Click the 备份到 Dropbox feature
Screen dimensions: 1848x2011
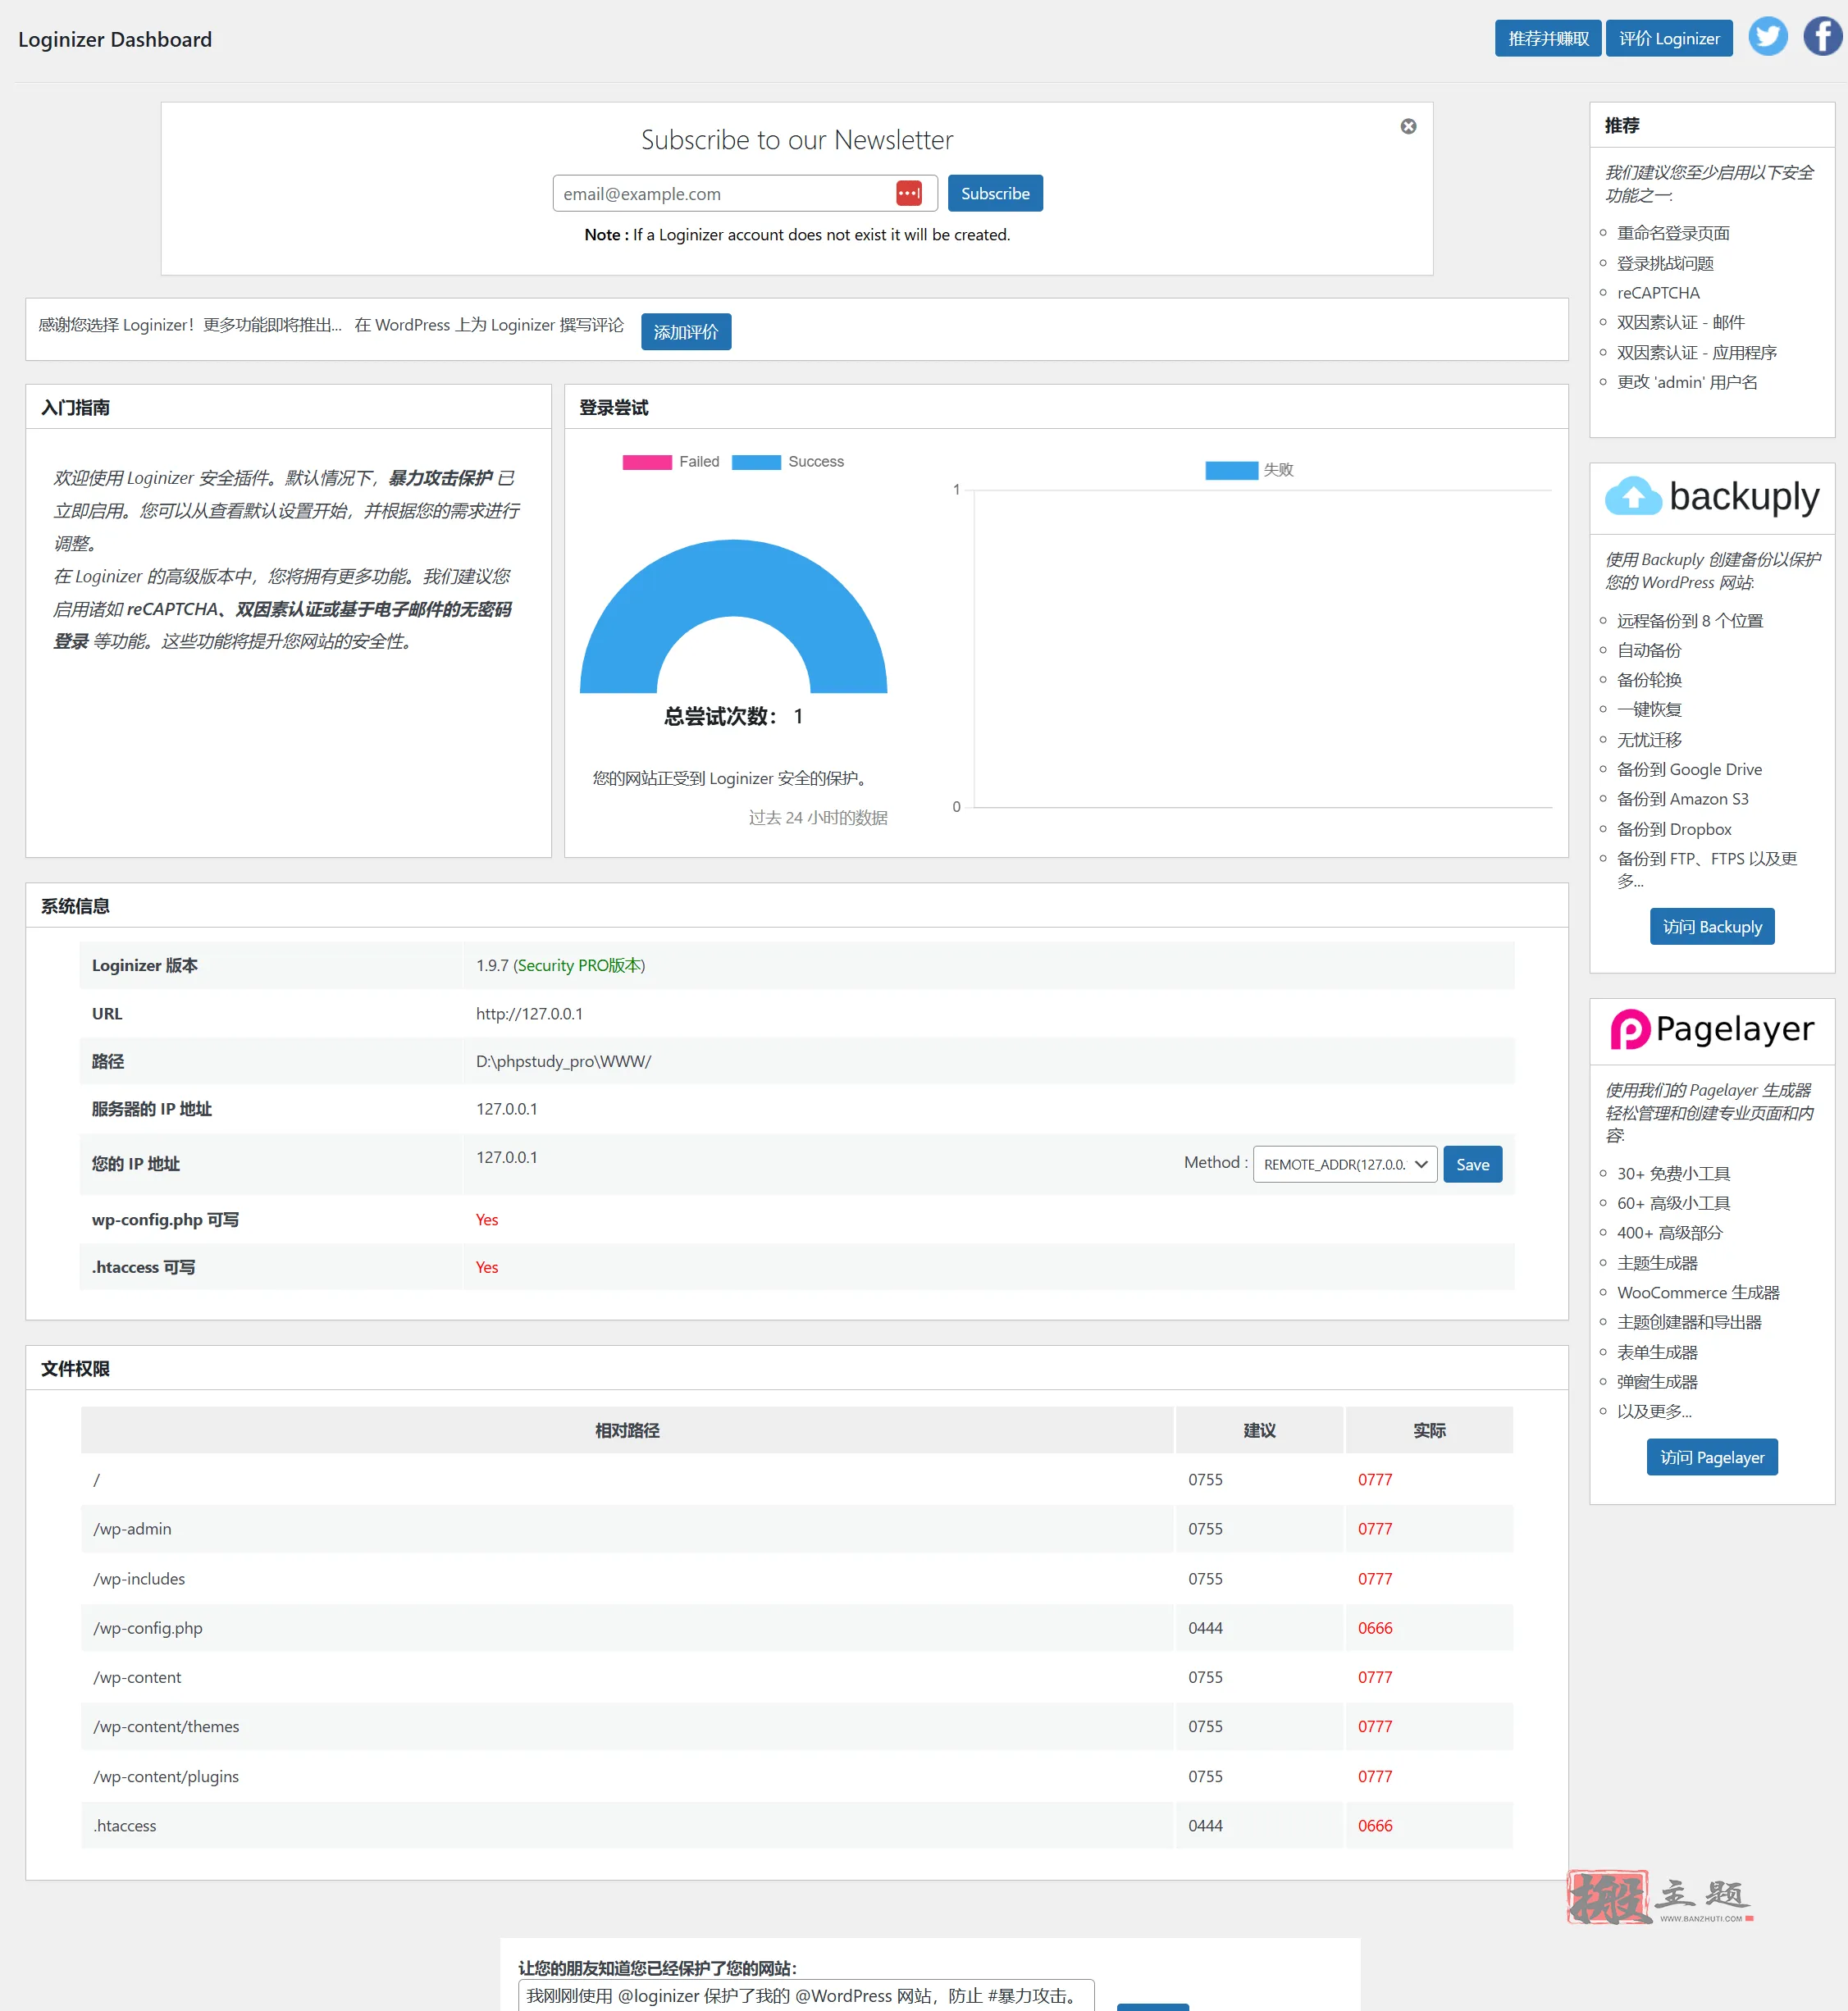[1674, 829]
